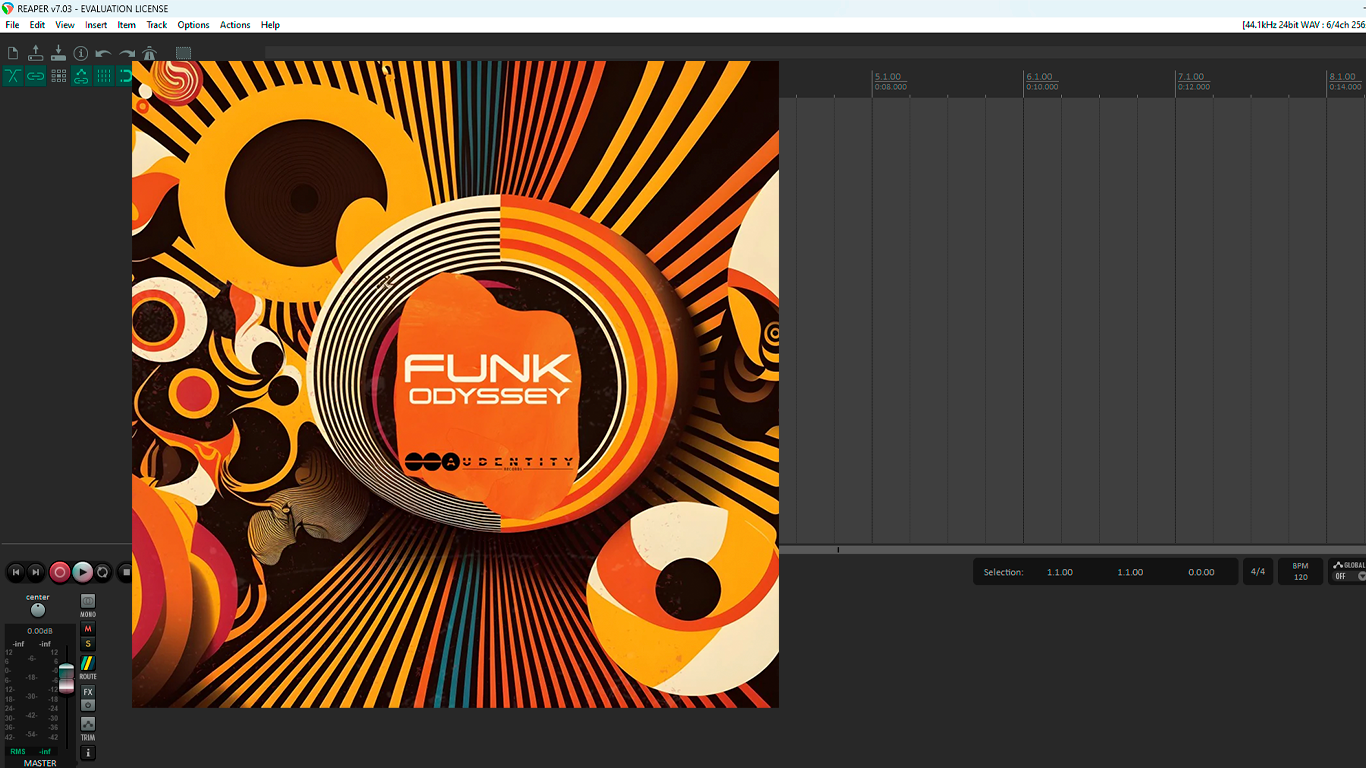
Task: Click the master track info 'i' button
Action: point(88,753)
